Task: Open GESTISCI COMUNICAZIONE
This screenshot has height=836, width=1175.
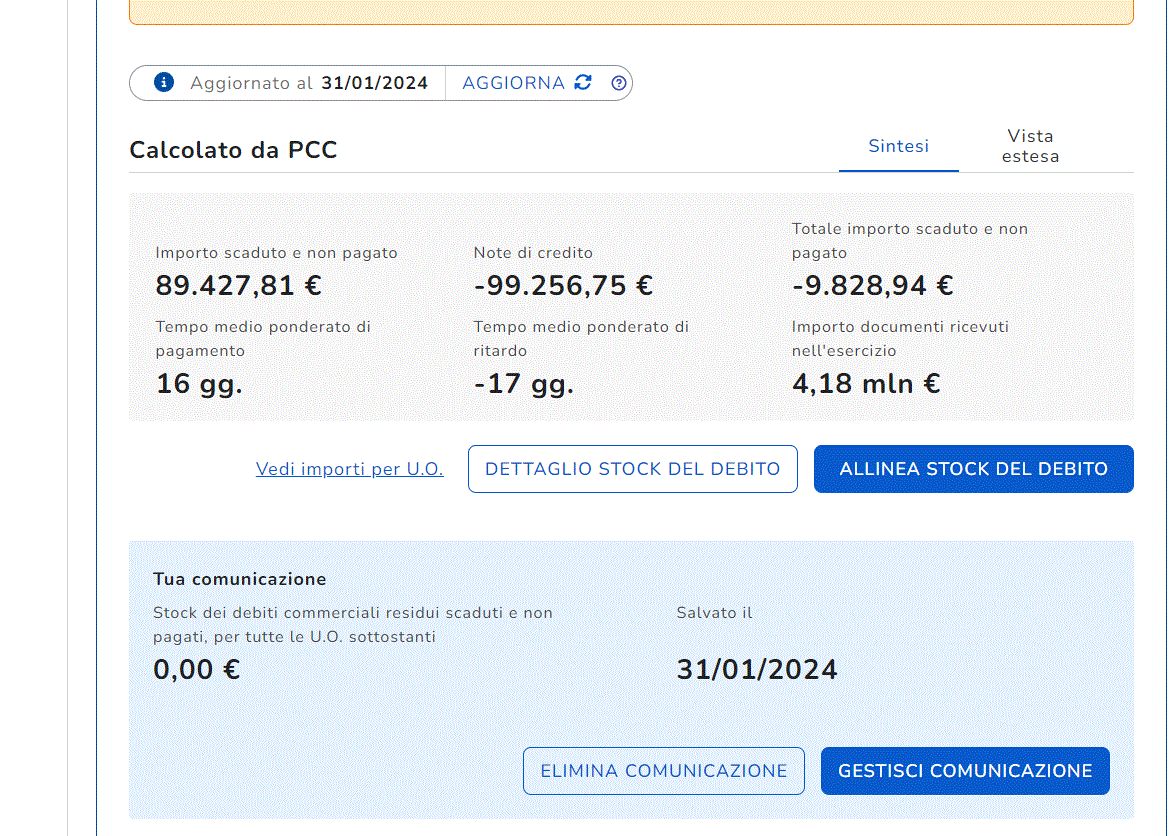Action: pyautogui.click(x=965, y=771)
